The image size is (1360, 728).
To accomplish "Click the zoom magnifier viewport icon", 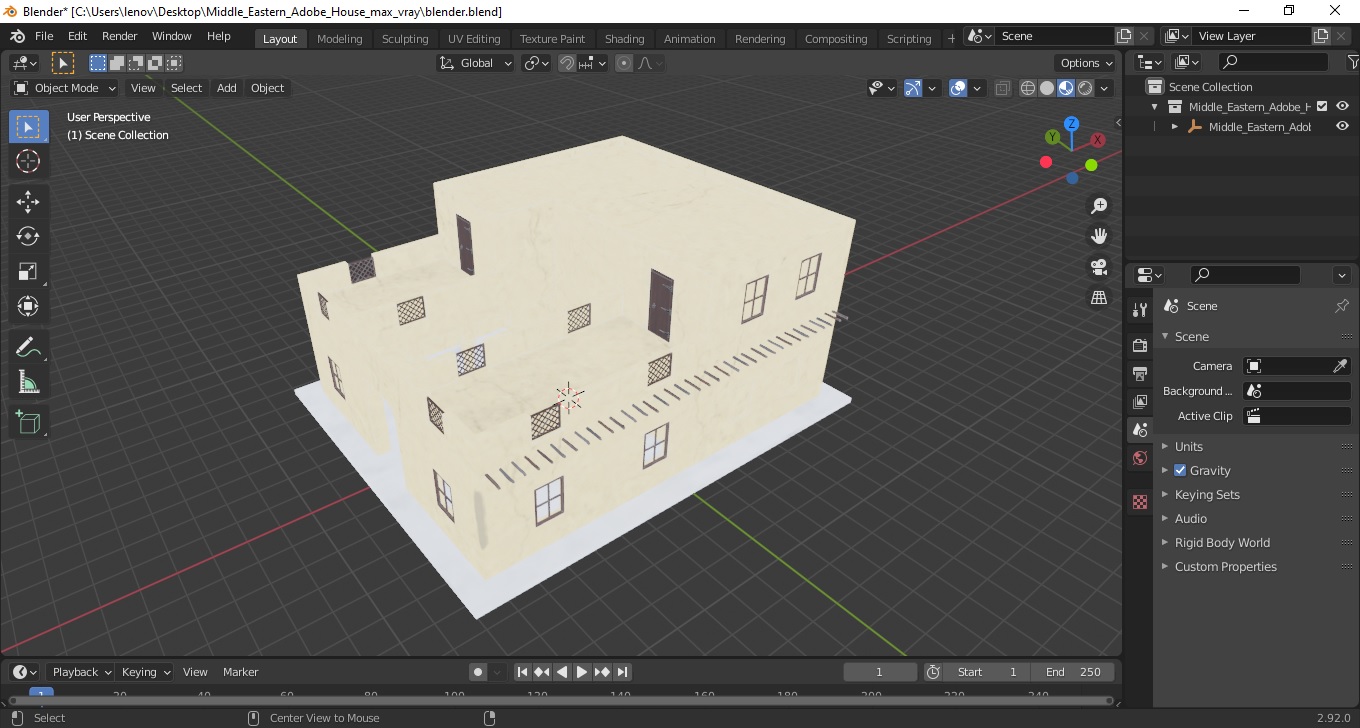I will (x=1099, y=206).
